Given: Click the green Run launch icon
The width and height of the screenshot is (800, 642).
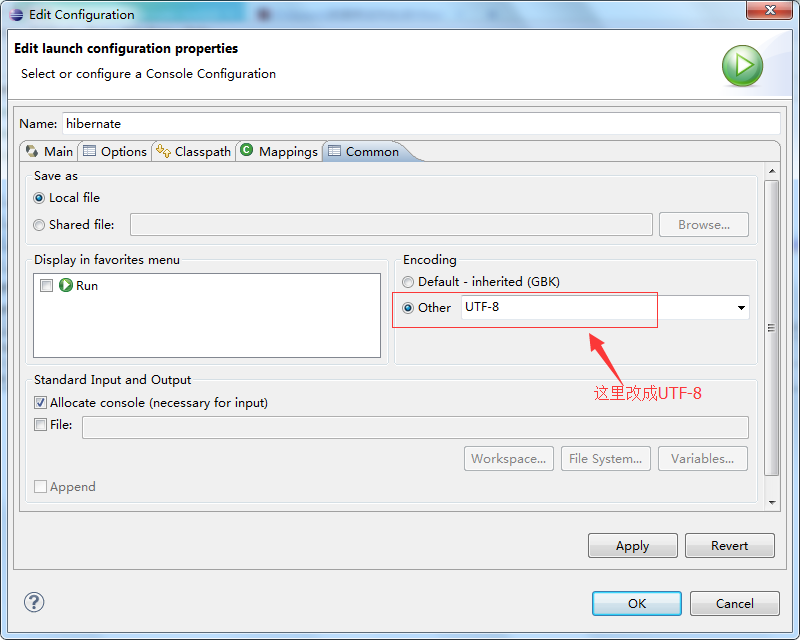Looking at the screenshot, I should tap(741, 64).
